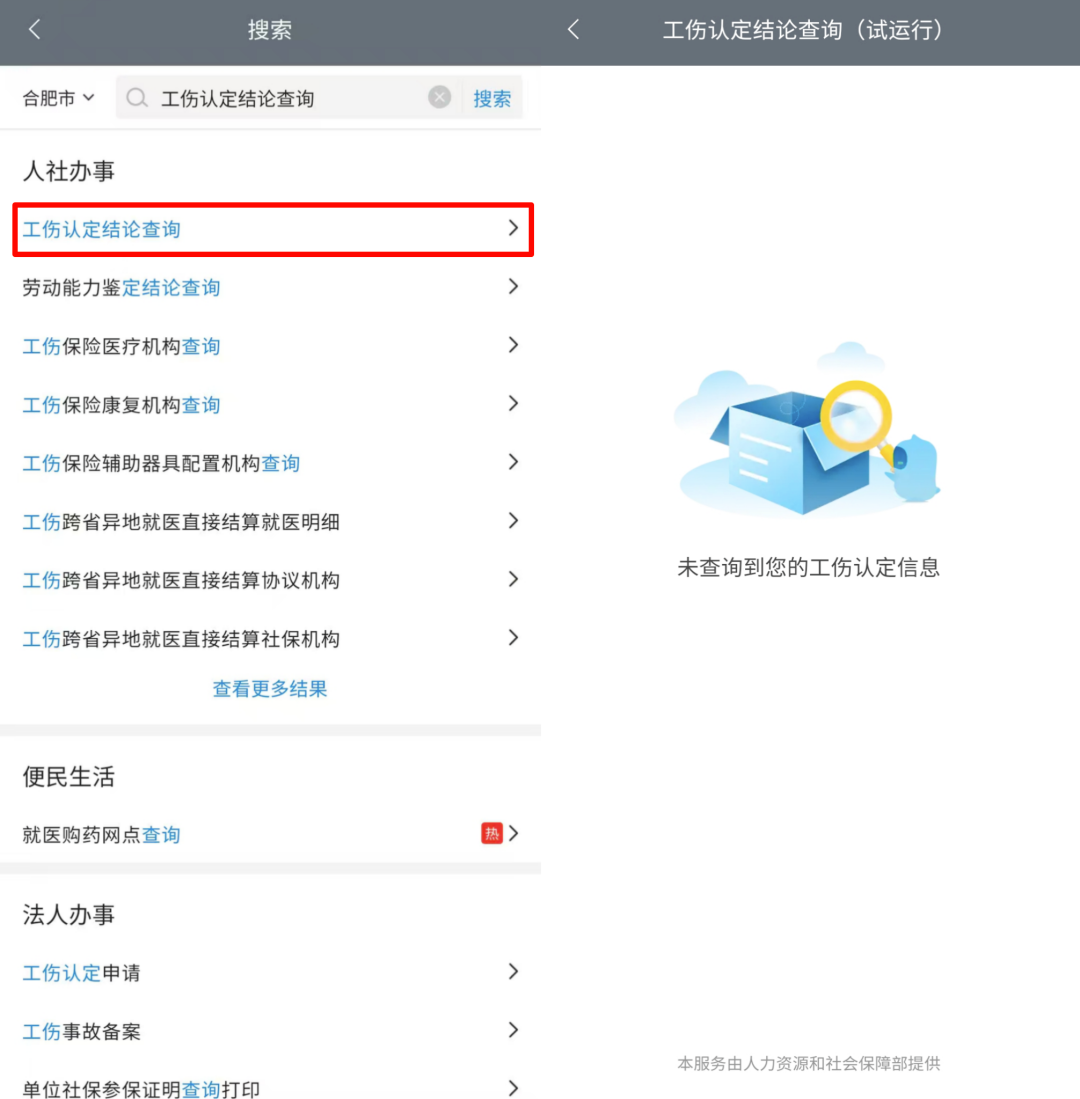1080x1099 pixels.
Task: Go back from 工伤认定结论查询（试运行） screen
Action: 573,29
